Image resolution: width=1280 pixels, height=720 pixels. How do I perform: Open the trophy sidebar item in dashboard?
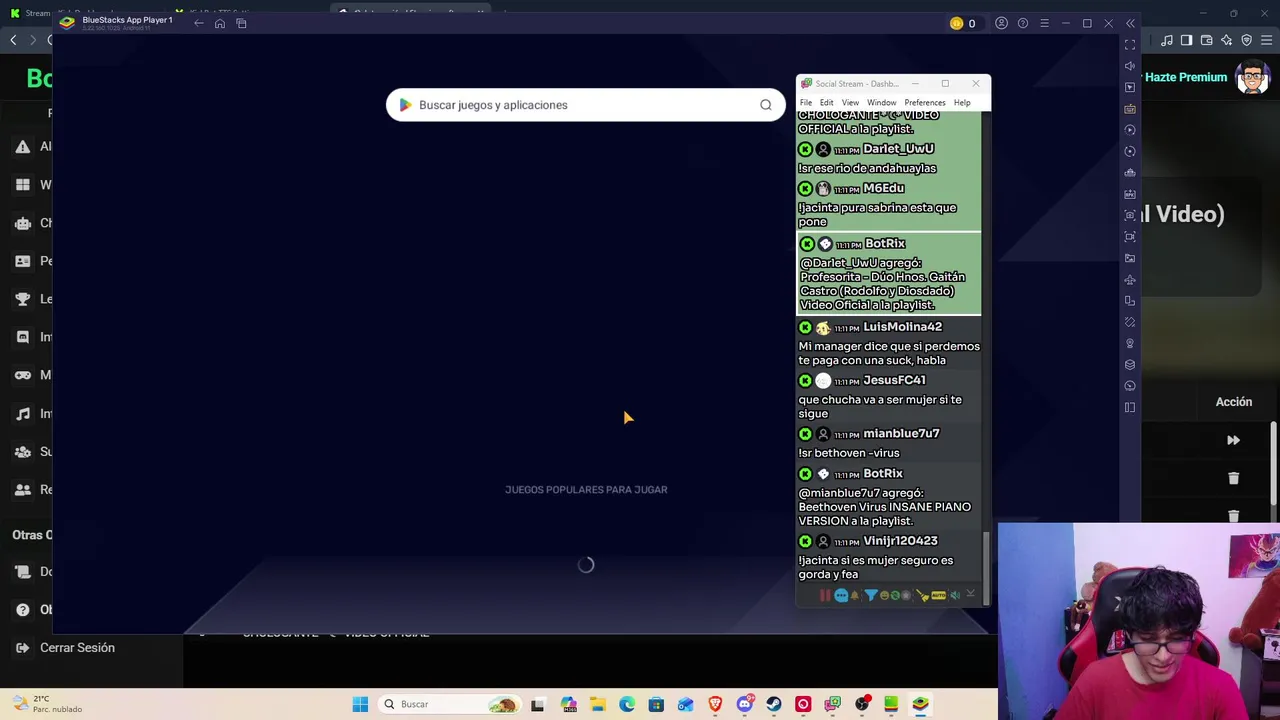click(22, 299)
